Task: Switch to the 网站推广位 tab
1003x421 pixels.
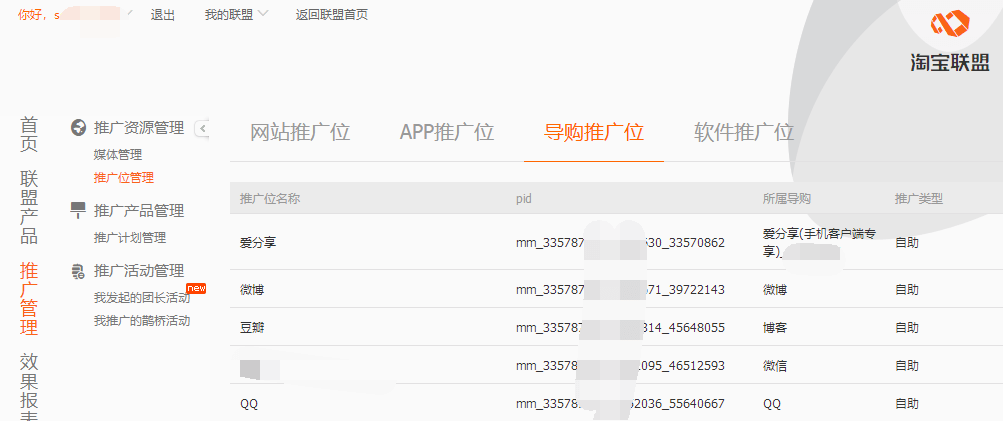Action: click(x=299, y=133)
